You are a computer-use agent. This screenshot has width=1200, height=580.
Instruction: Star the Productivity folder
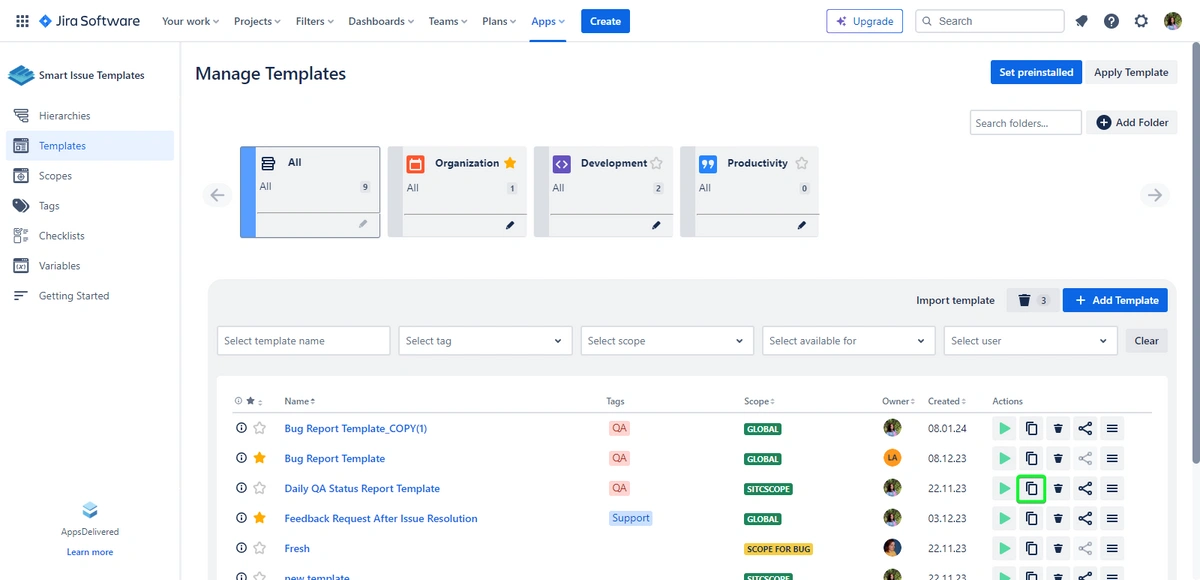(x=801, y=163)
